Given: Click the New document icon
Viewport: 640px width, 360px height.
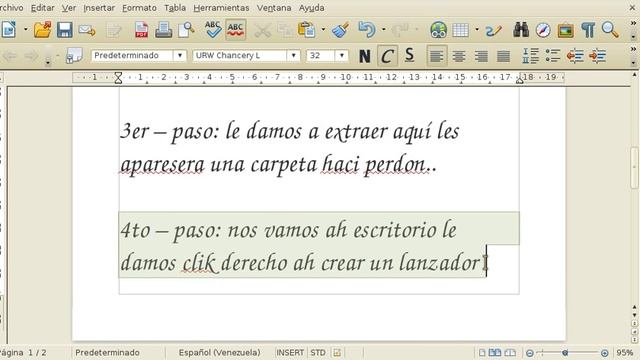Looking at the screenshot, I should pos(9,30).
